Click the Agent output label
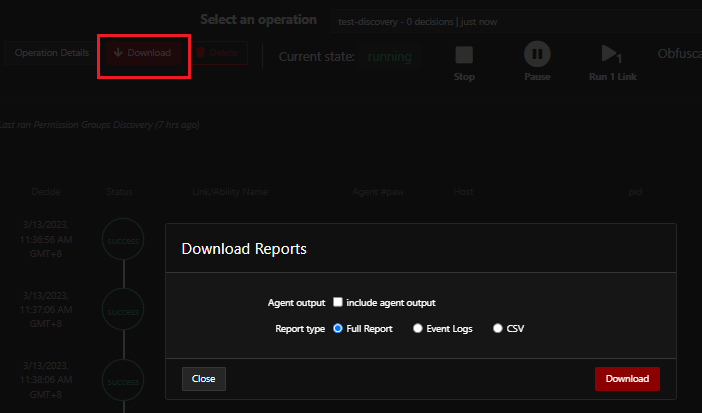The width and height of the screenshot is (702, 413). pyautogui.click(x=296, y=303)
